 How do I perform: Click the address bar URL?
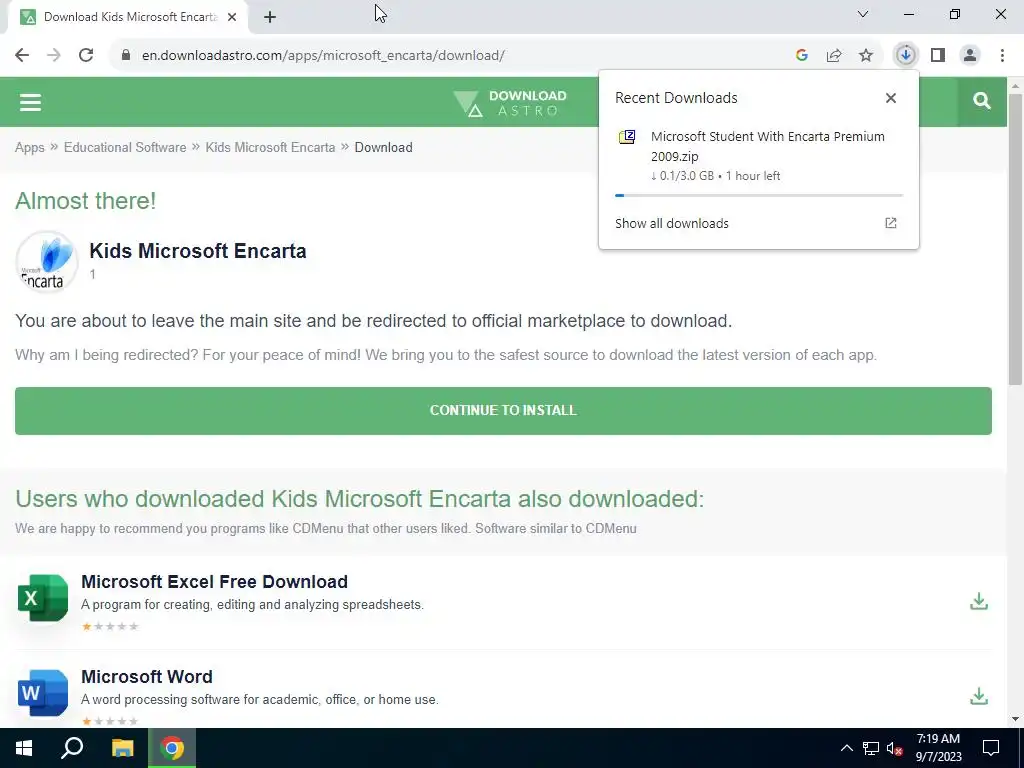(323, 56)
